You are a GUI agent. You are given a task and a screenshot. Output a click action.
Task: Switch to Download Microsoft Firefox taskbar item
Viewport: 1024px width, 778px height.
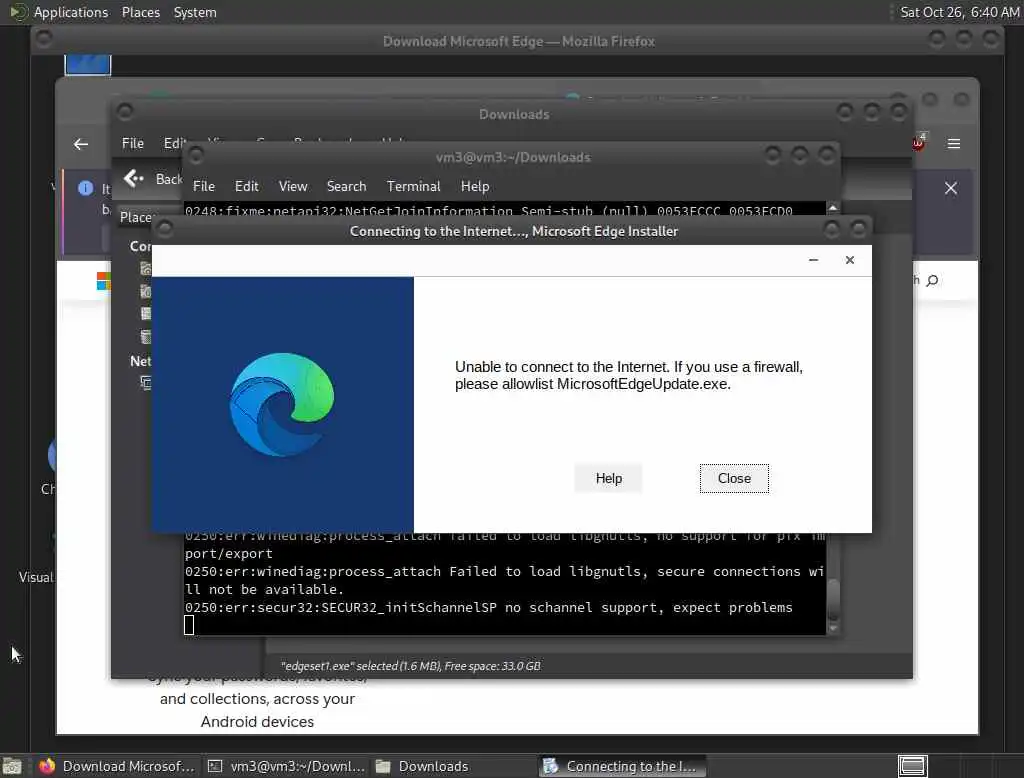click(x=116, y=766)
